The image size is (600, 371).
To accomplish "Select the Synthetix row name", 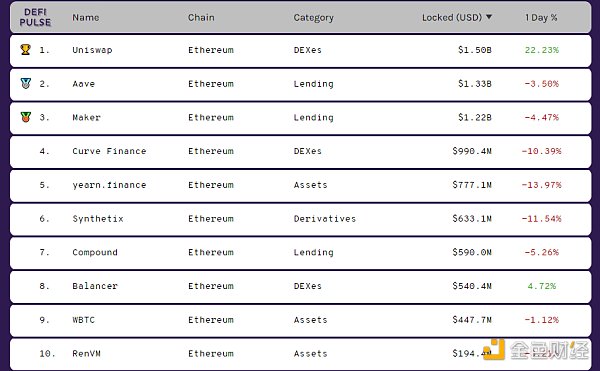I will (x=98, y=219).
